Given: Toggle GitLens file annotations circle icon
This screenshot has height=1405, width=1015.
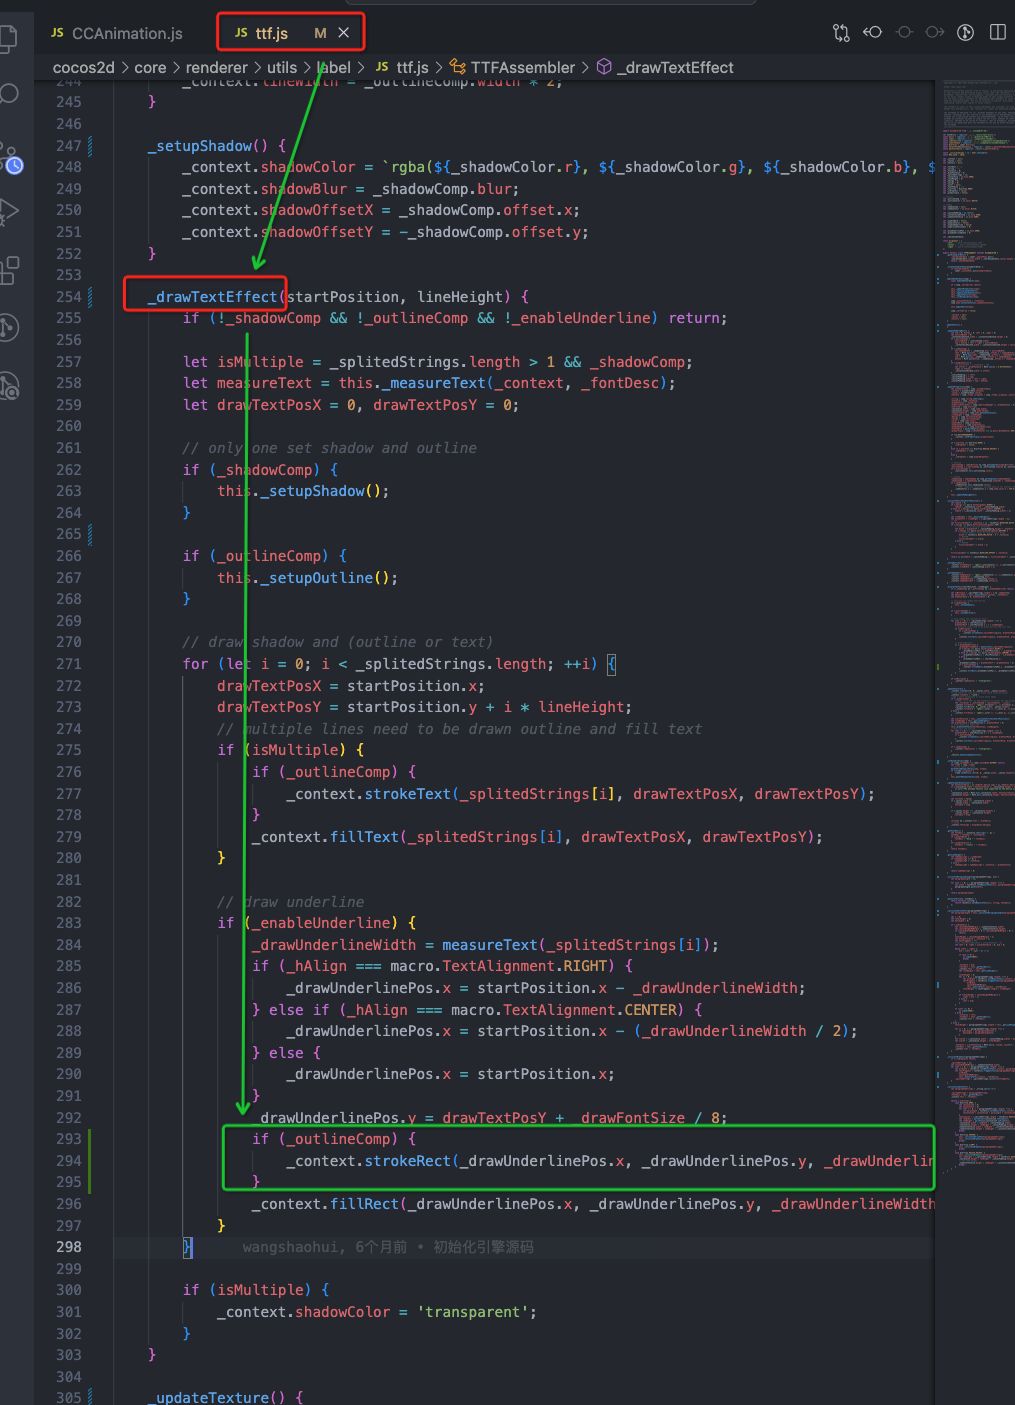Looking at the screenshot, I should click(x=966, y=32).
